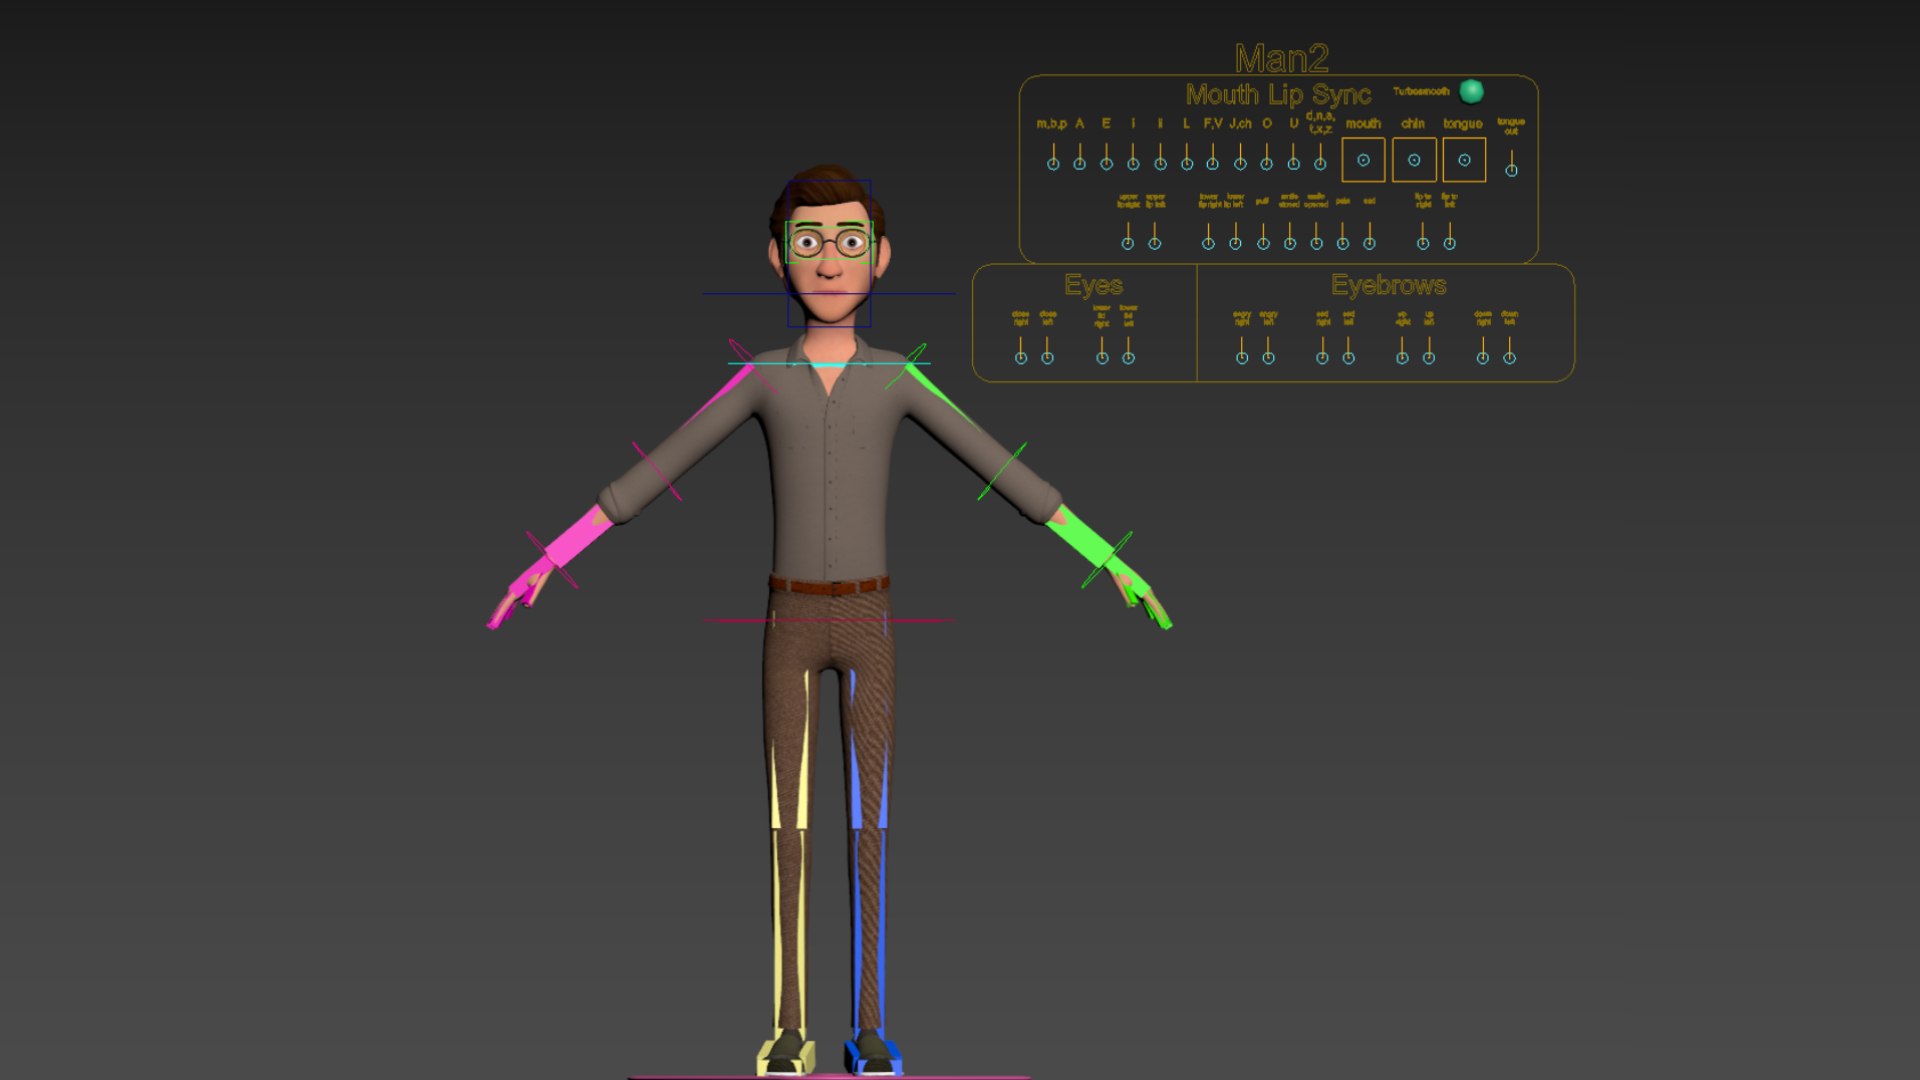
Task: Select the Eyebrows 'sad left' slider handle
Action: click(x=1349, y=358)
